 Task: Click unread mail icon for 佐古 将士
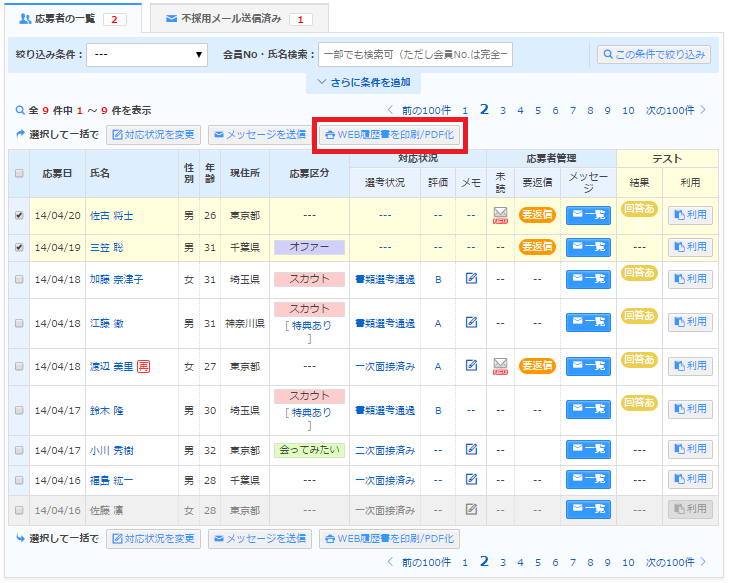pyautogui.click(x=500, y=215)
